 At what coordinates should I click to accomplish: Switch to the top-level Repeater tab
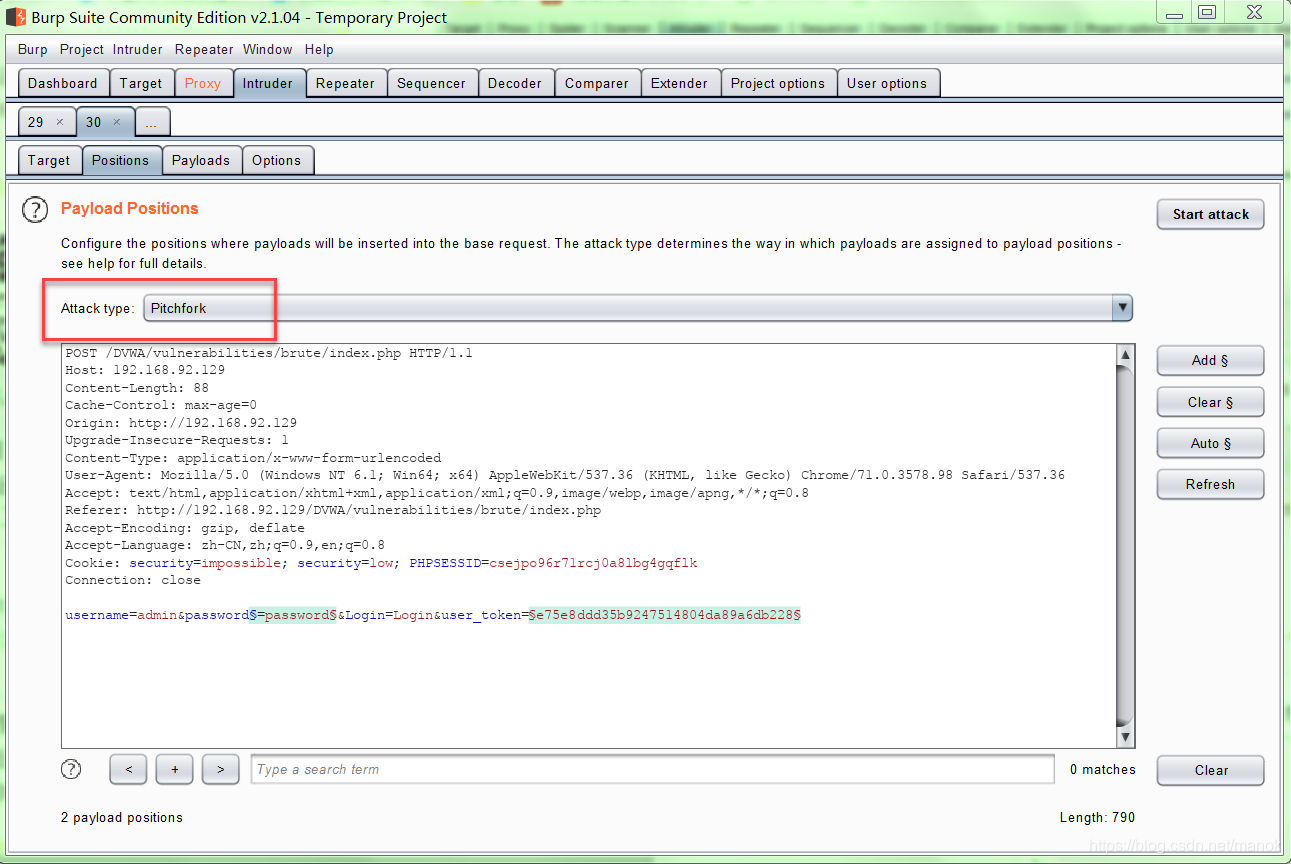[345, 83]
